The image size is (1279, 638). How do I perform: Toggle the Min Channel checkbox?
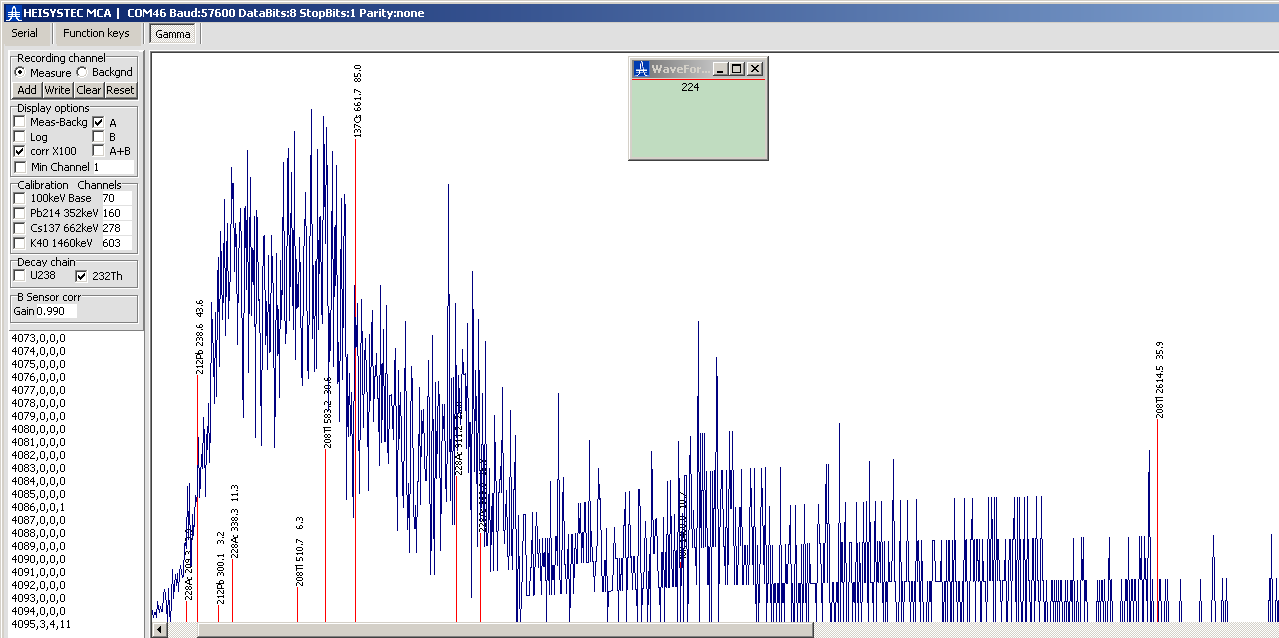20,167
